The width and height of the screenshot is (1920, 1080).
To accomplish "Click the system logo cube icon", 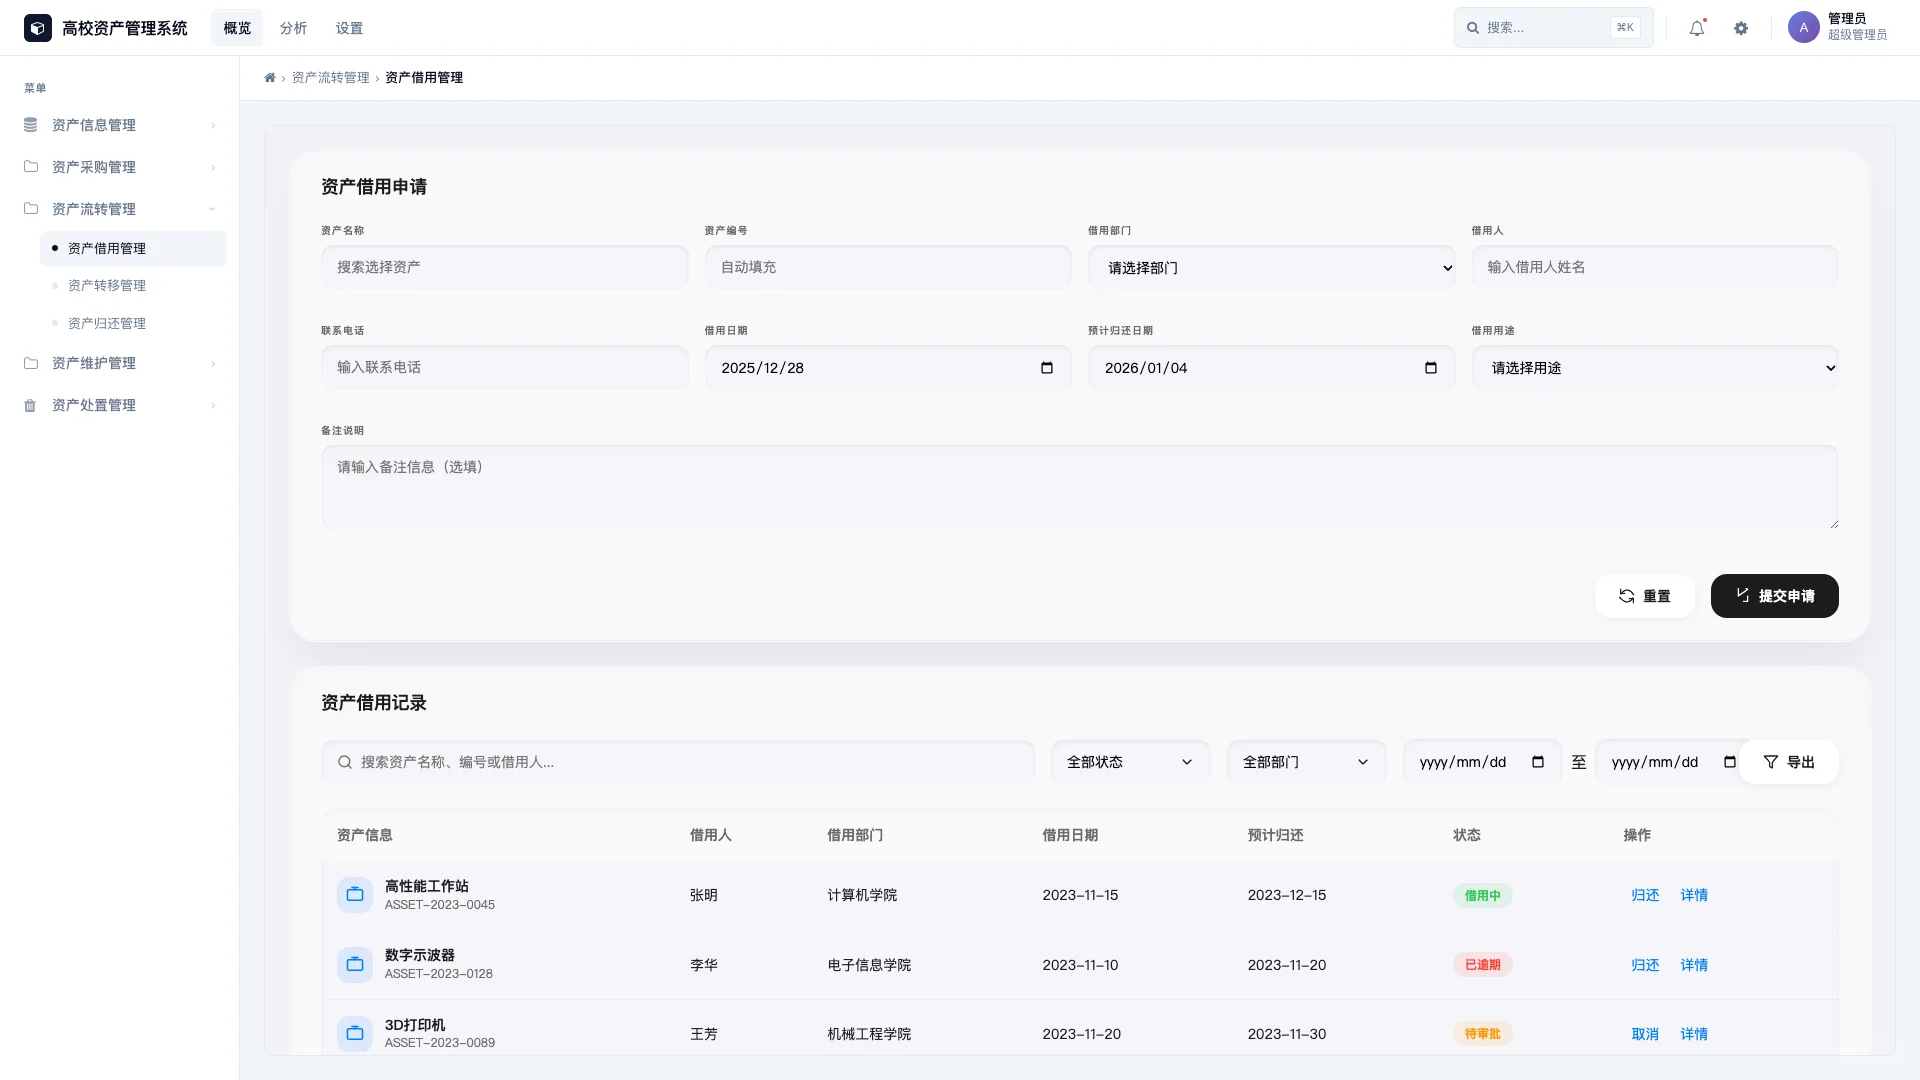I will (x=38, y=28).
